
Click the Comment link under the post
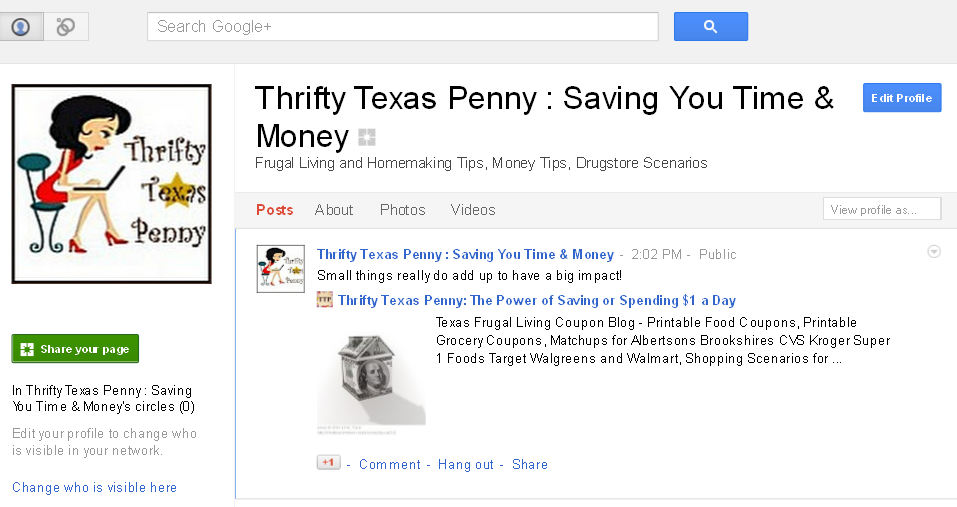(390, 464)
